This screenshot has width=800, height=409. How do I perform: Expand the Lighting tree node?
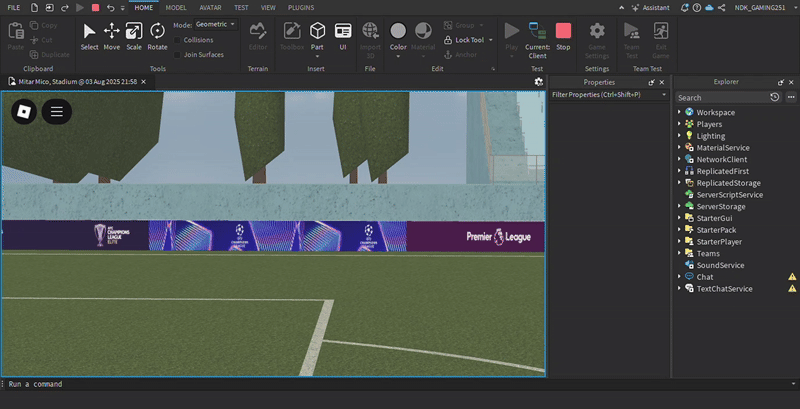point(679,136)
